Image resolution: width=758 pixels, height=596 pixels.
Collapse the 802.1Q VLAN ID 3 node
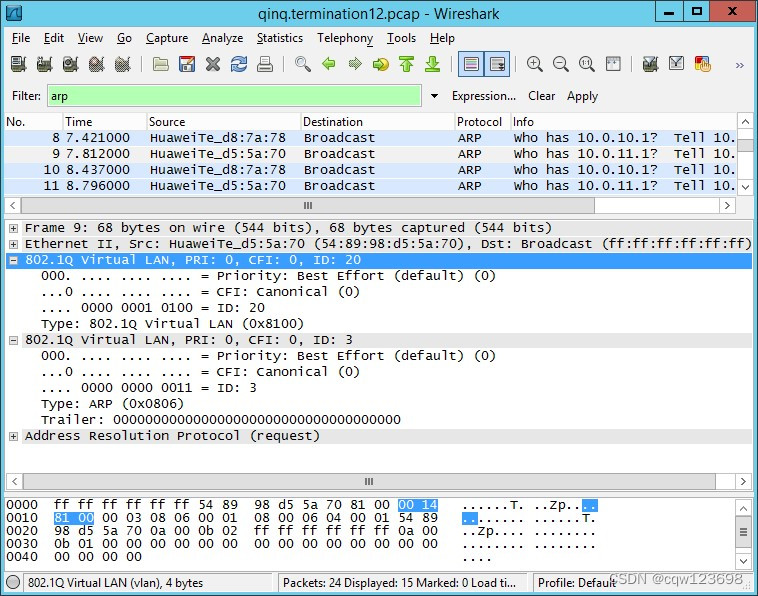click(14, 340)
